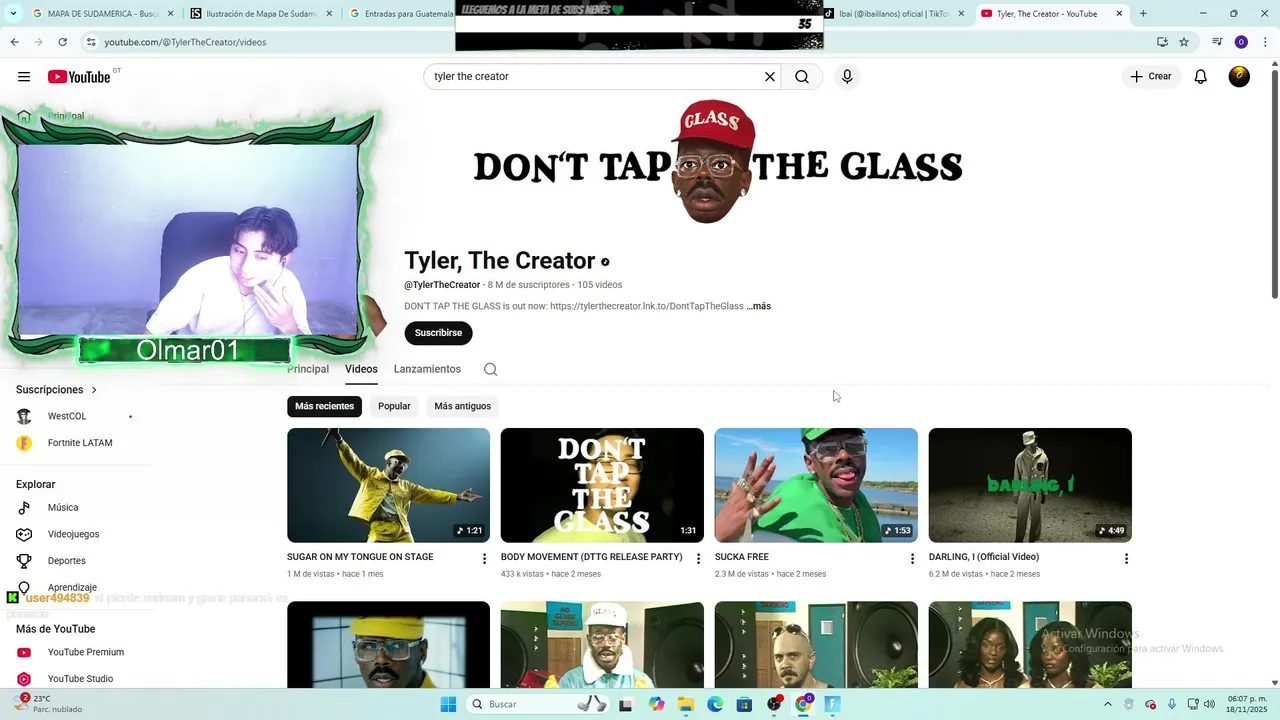
Task: Open options for SUCKA FREE video
Action: 912,559
